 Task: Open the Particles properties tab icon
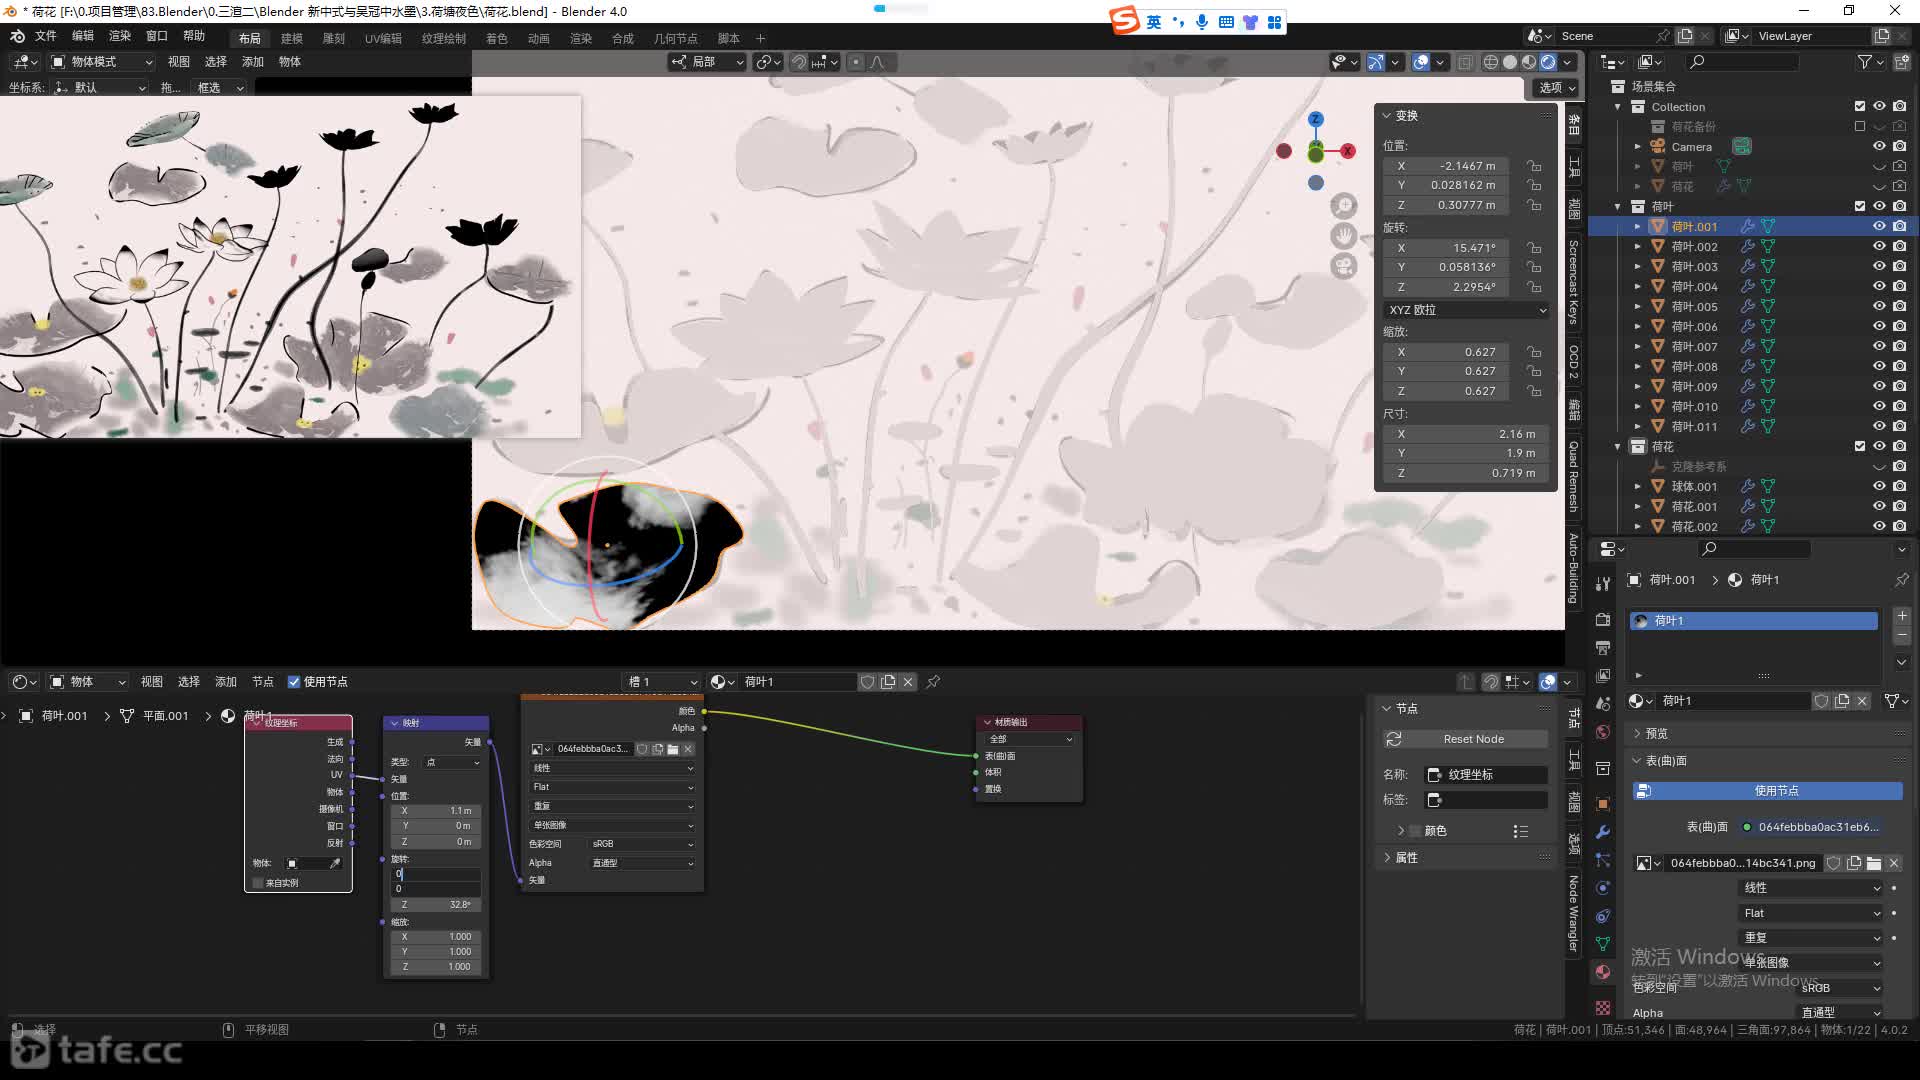1603,860
